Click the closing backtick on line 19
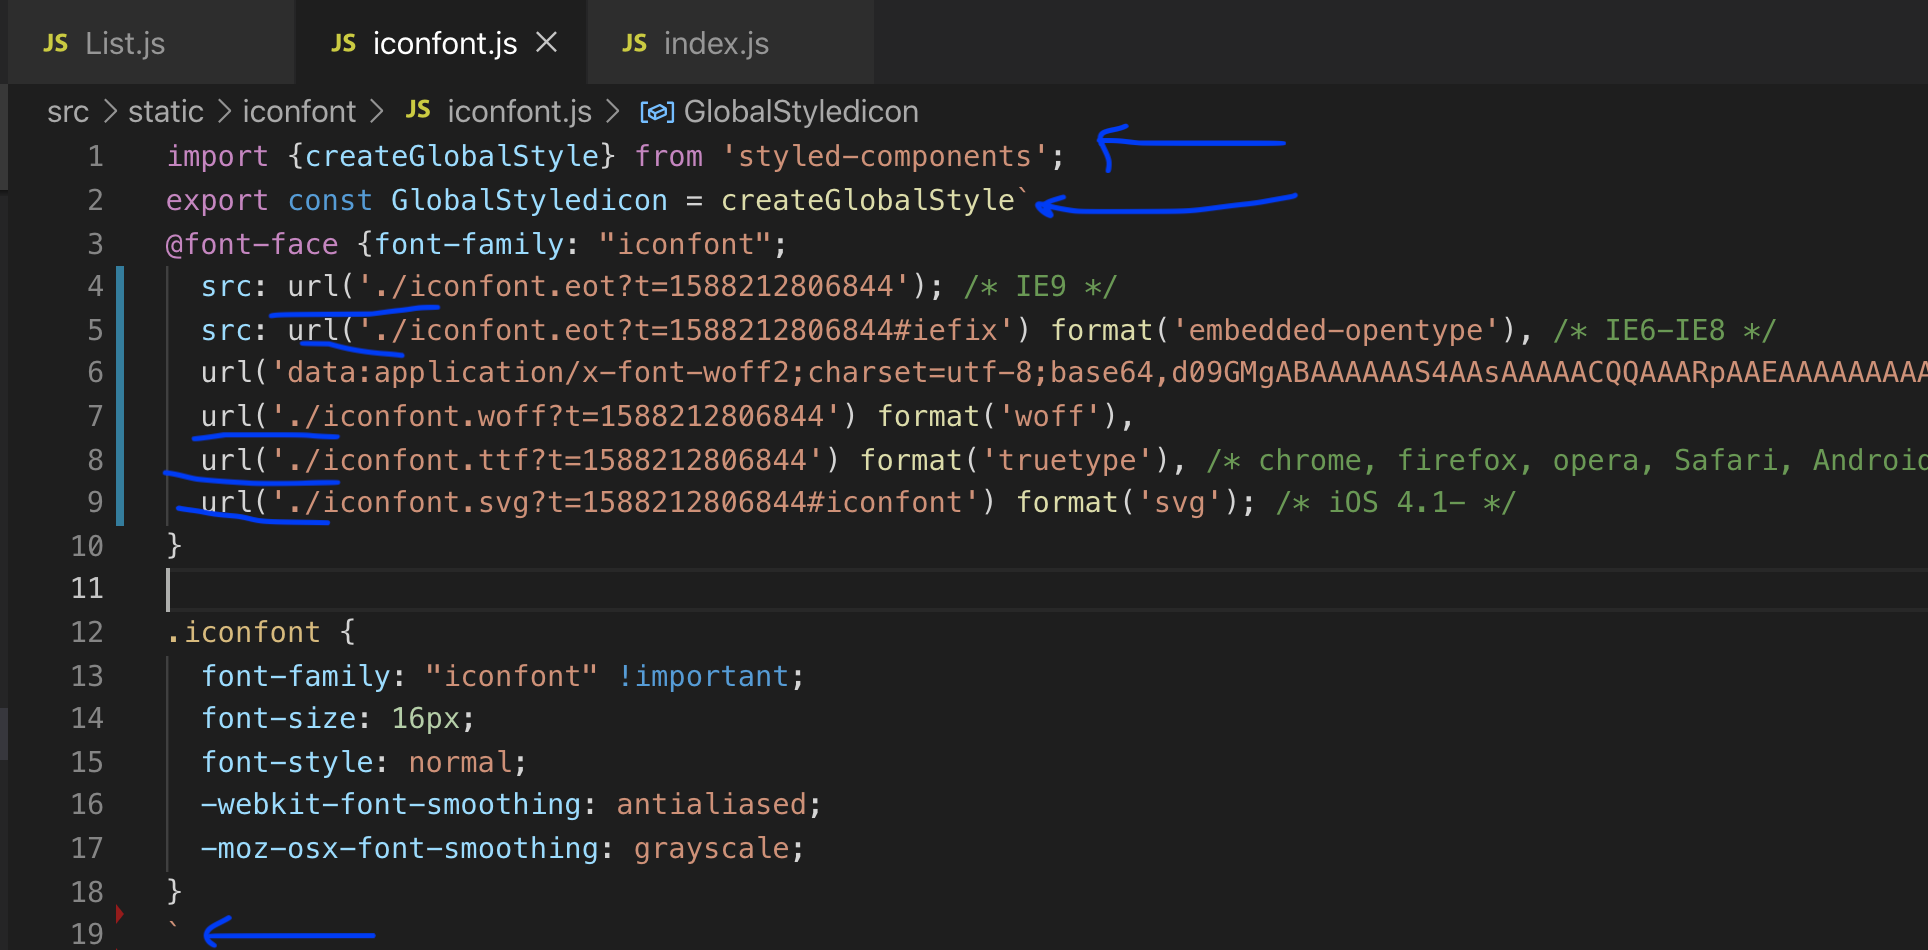The image size is (1928, 950). (x=174, y=926)
